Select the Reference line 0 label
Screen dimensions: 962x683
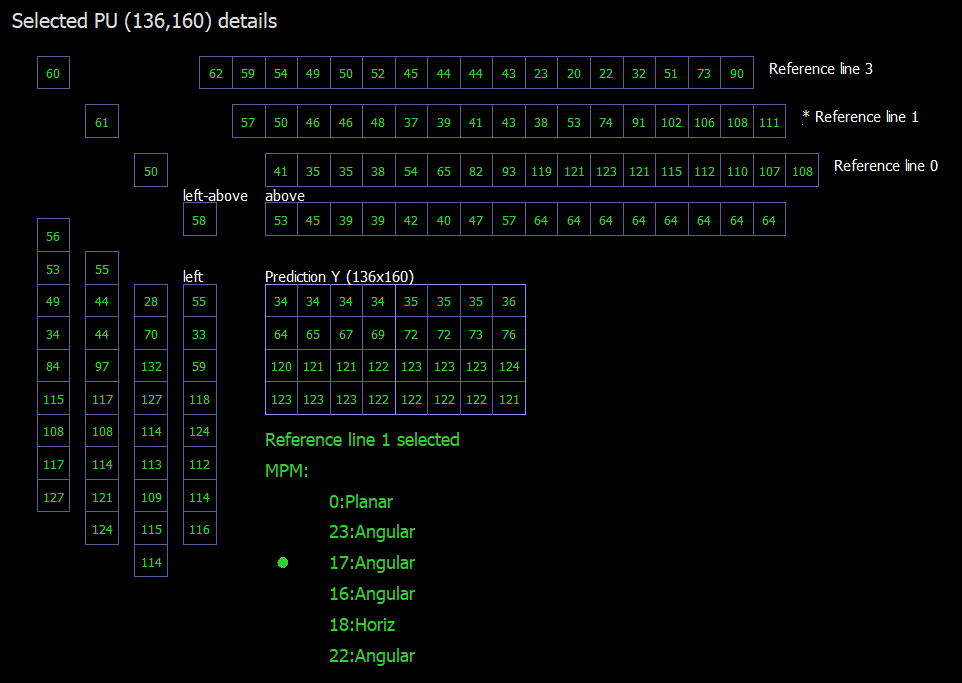click(x=885, y=166)
